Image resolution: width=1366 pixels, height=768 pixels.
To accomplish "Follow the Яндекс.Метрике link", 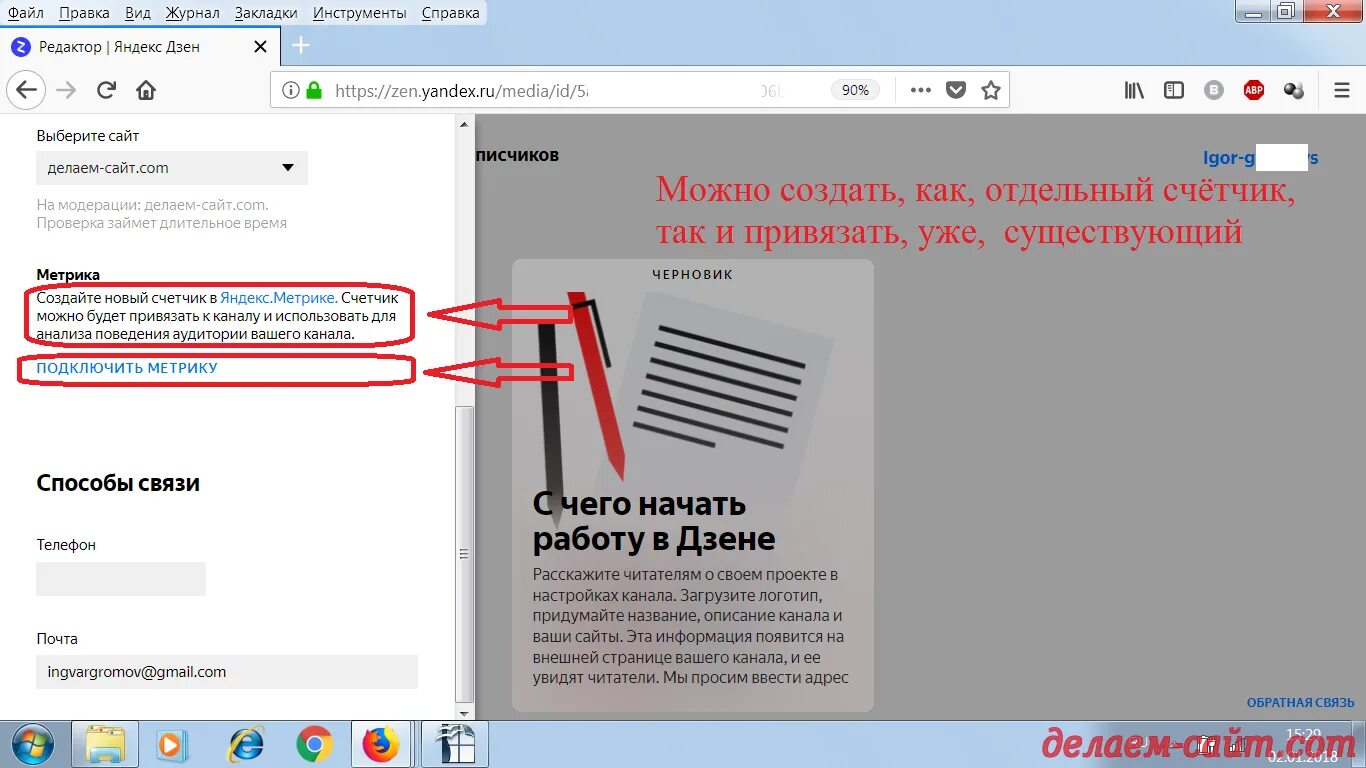I will [x=278, y=298].
